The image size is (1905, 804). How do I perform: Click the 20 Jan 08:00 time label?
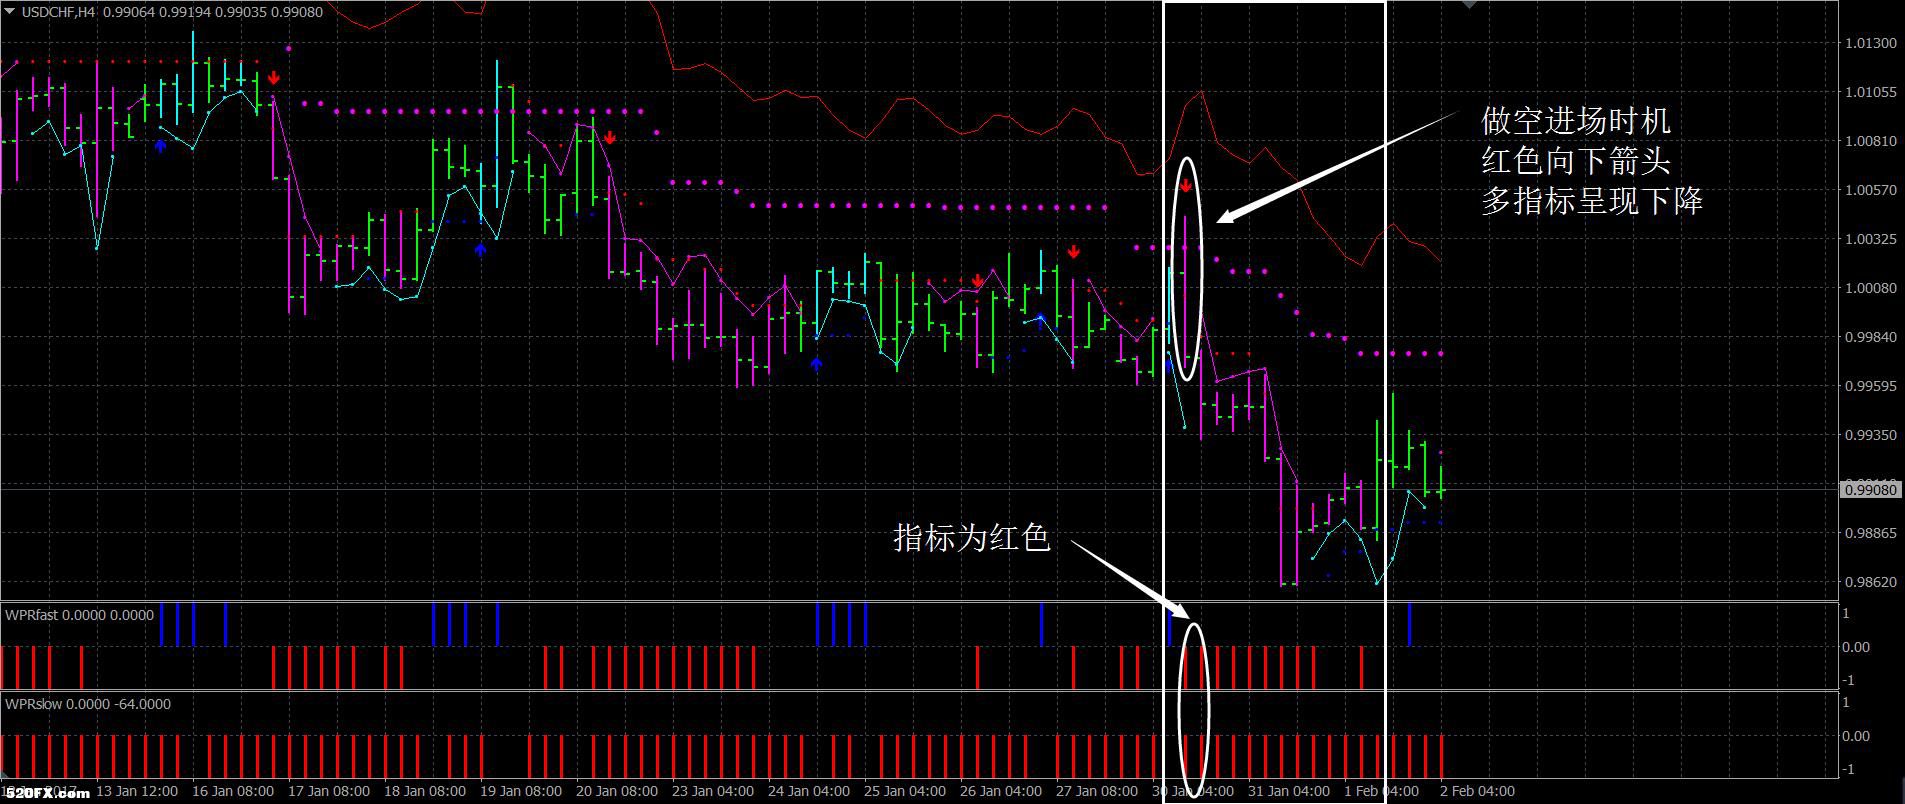[x=617, y=791]
